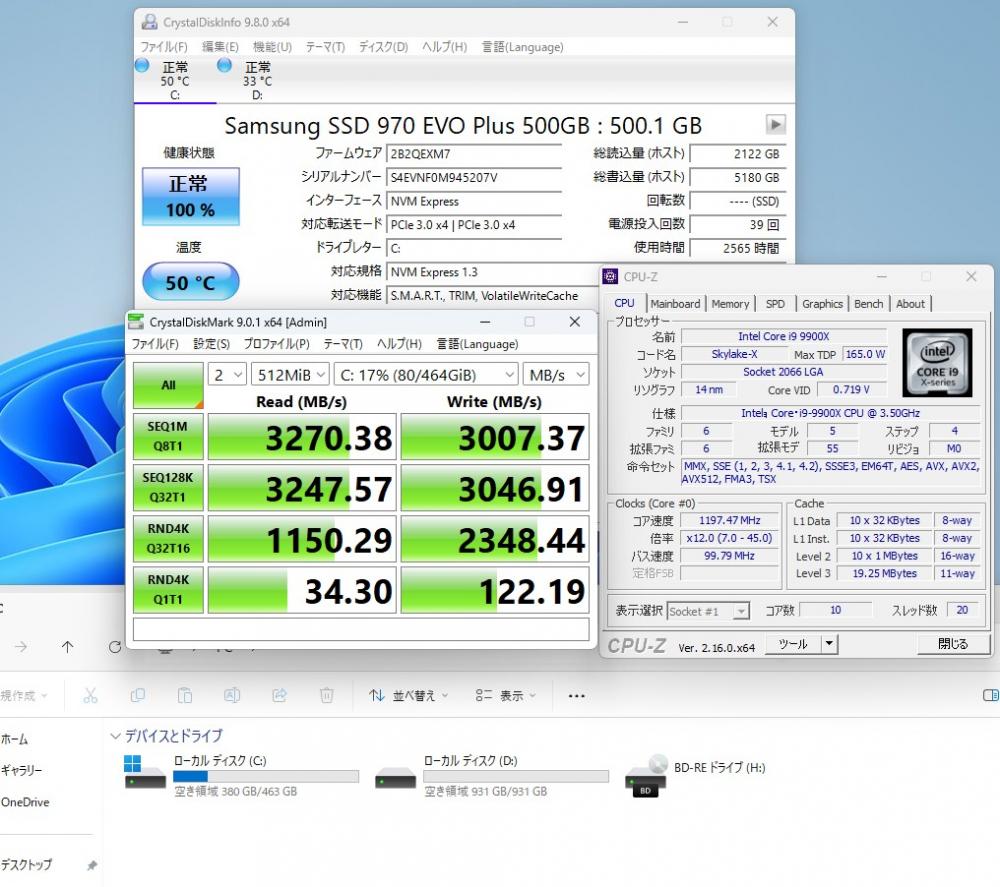Open OneDrive in Explorer sidebar
This screenshot has width=1000, height=887.
[x=25, y=802]
